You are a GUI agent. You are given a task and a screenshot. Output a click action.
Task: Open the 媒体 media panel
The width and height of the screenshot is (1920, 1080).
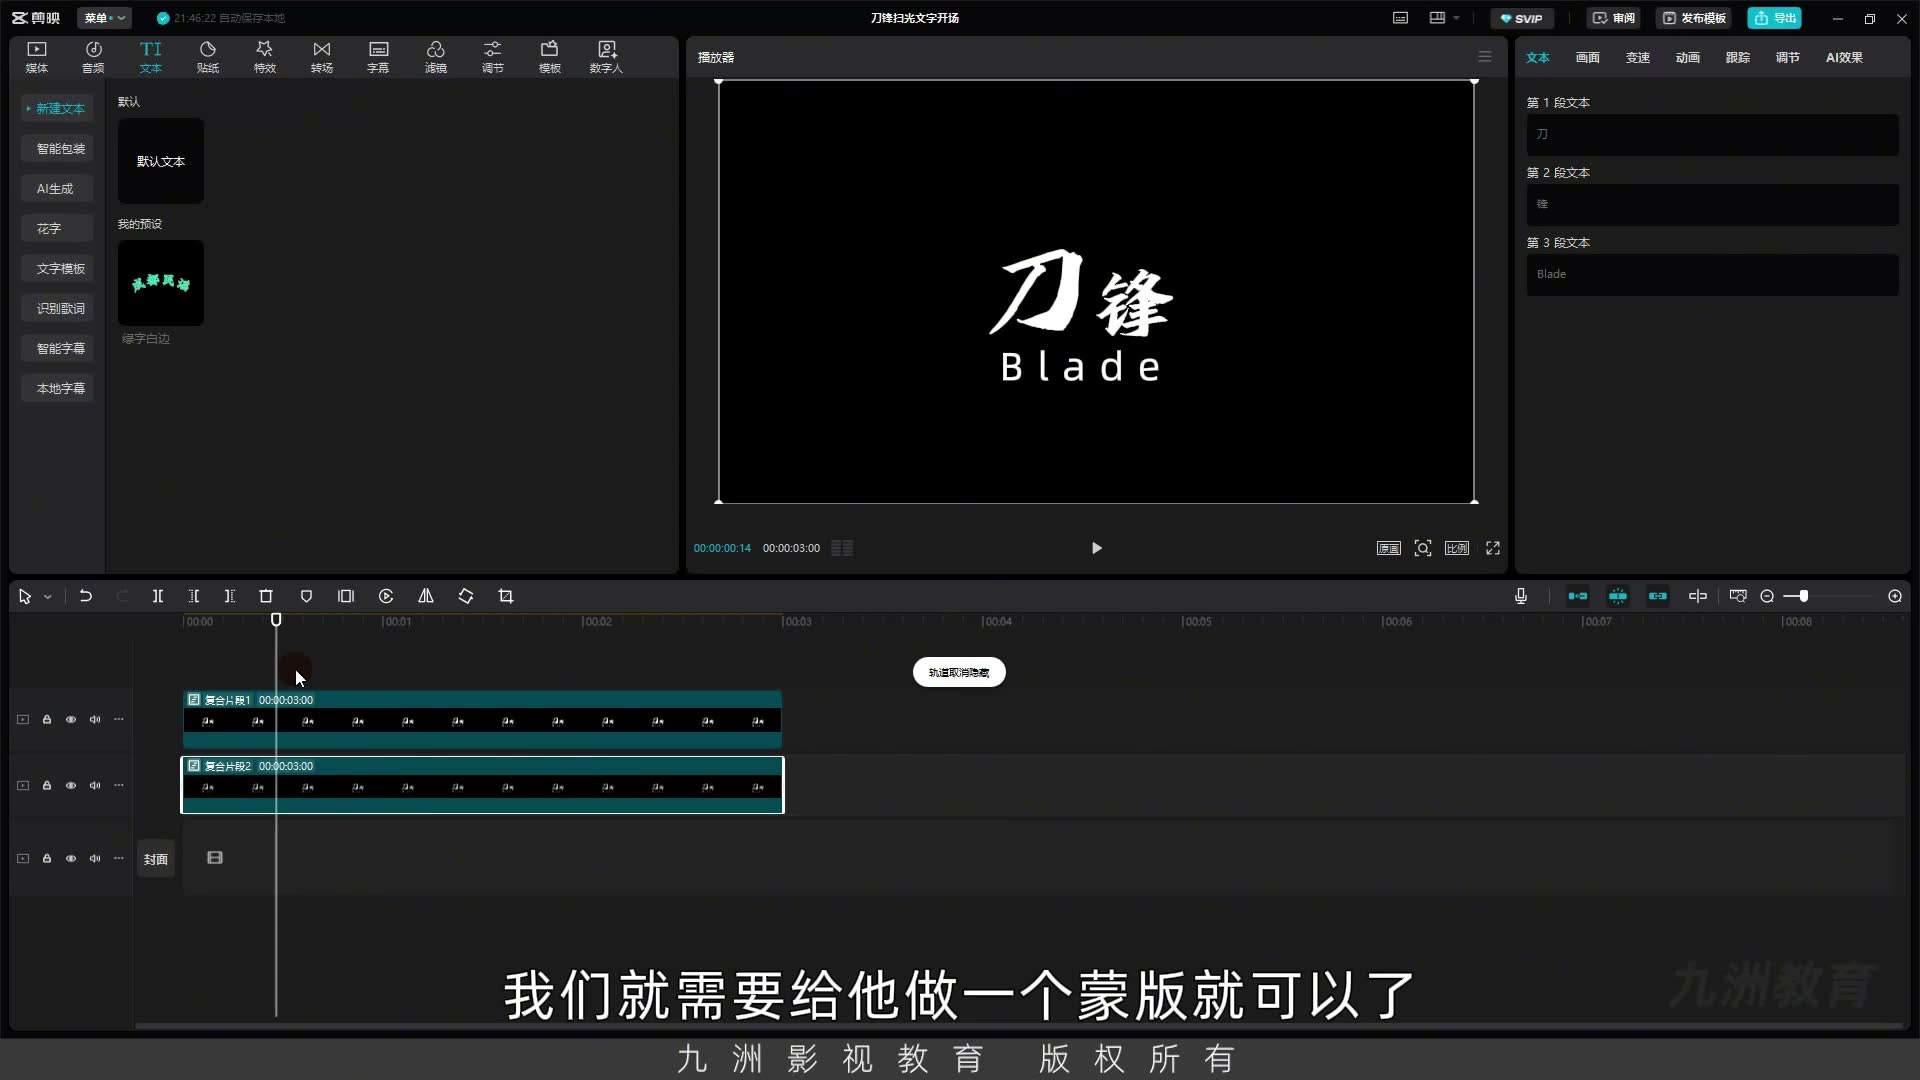click(x=37, y=57)
